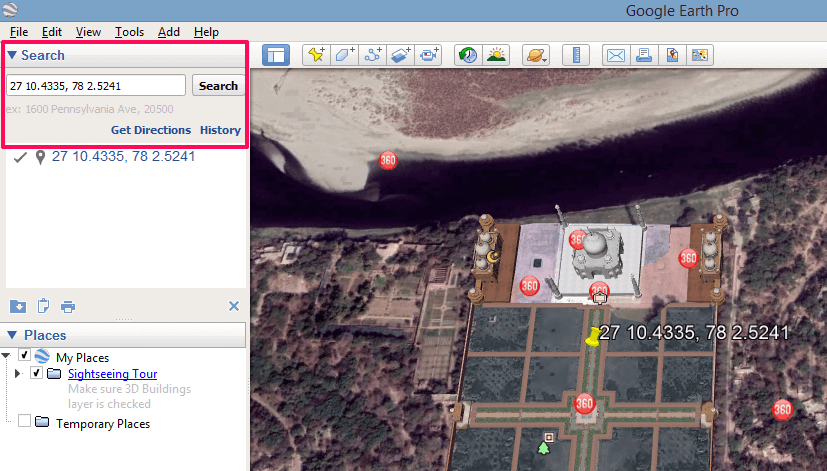
Task: Click the yellow pushpin on map
Action: click(593, 337)
